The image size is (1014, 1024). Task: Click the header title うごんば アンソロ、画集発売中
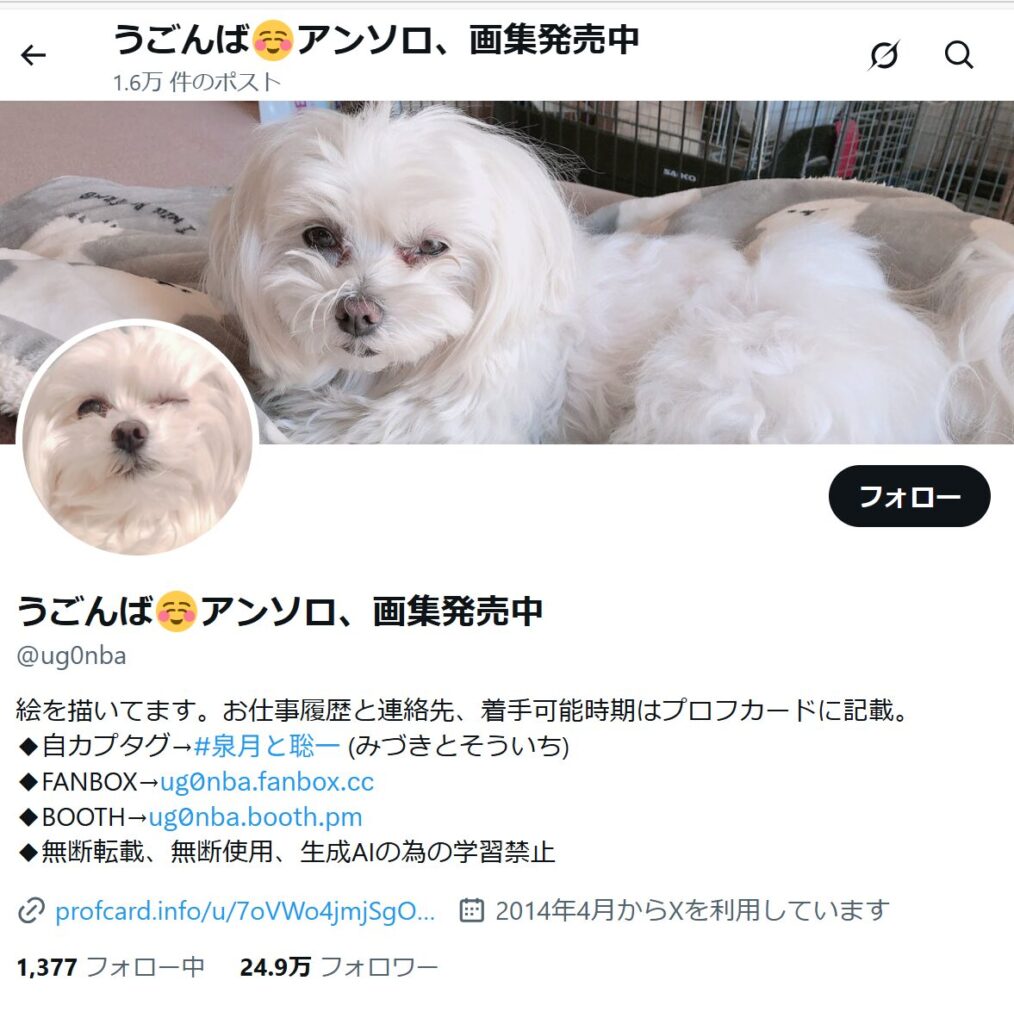tap(376, 40)
